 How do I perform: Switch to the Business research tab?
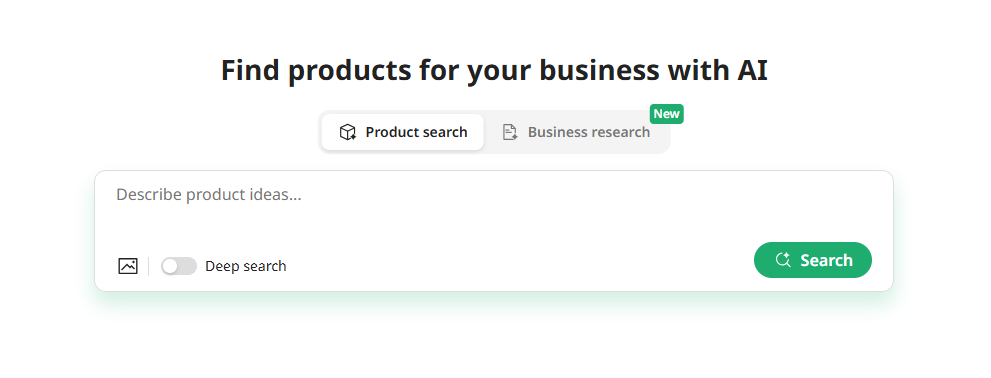[x=576, y=132]
